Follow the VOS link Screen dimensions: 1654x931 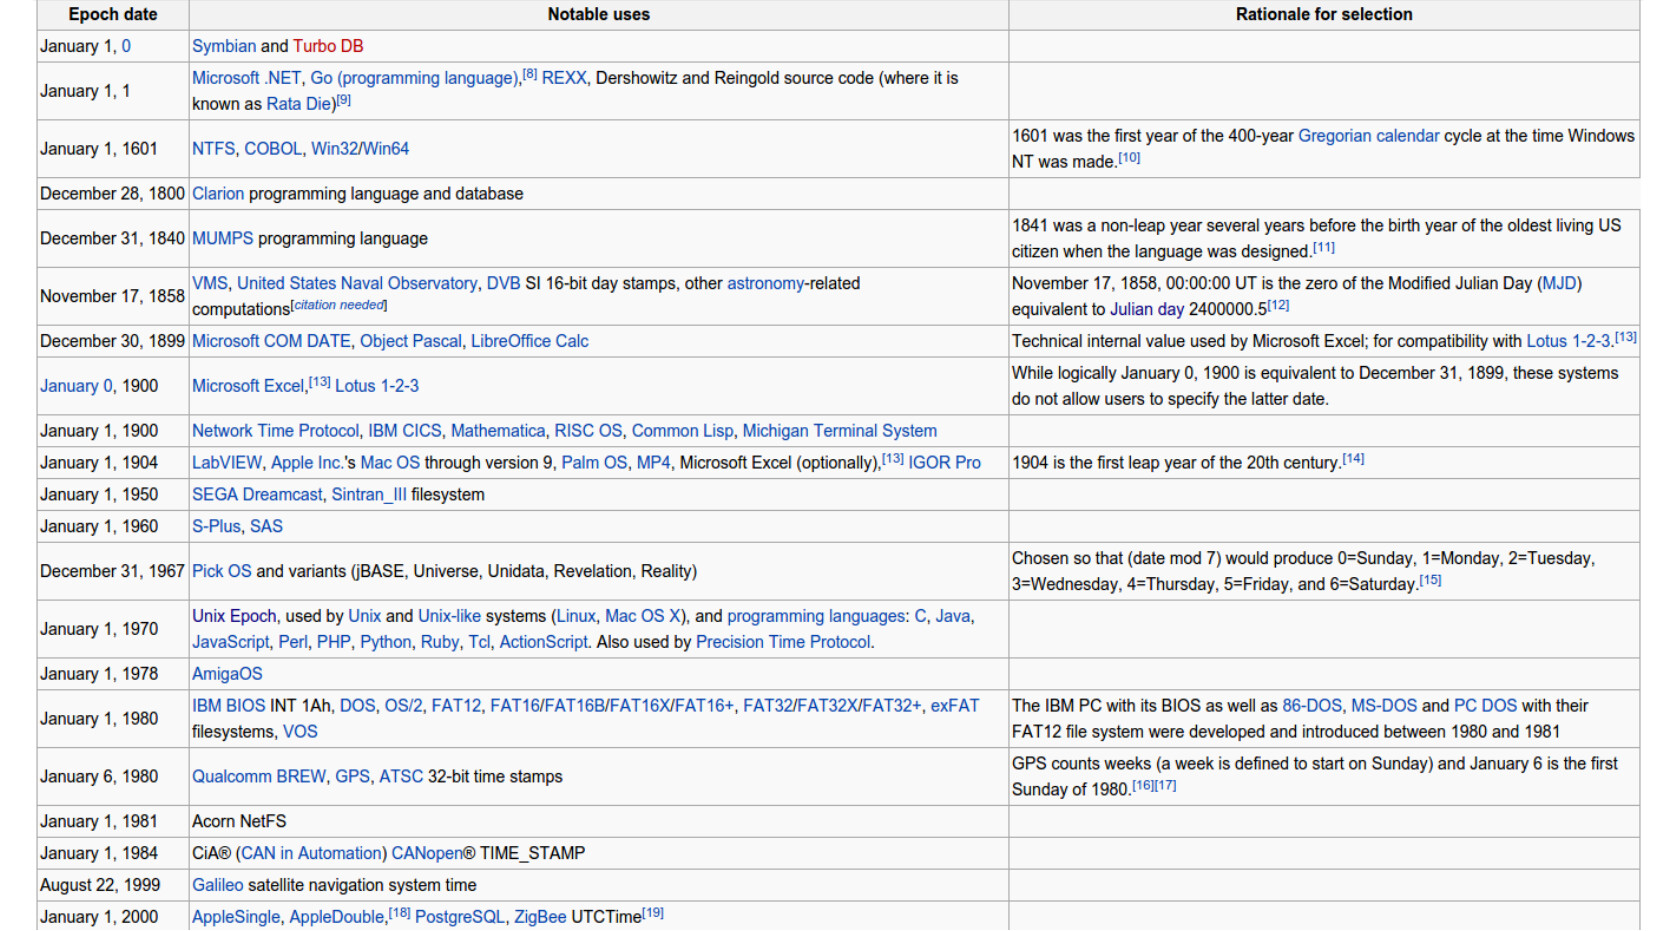300,733
